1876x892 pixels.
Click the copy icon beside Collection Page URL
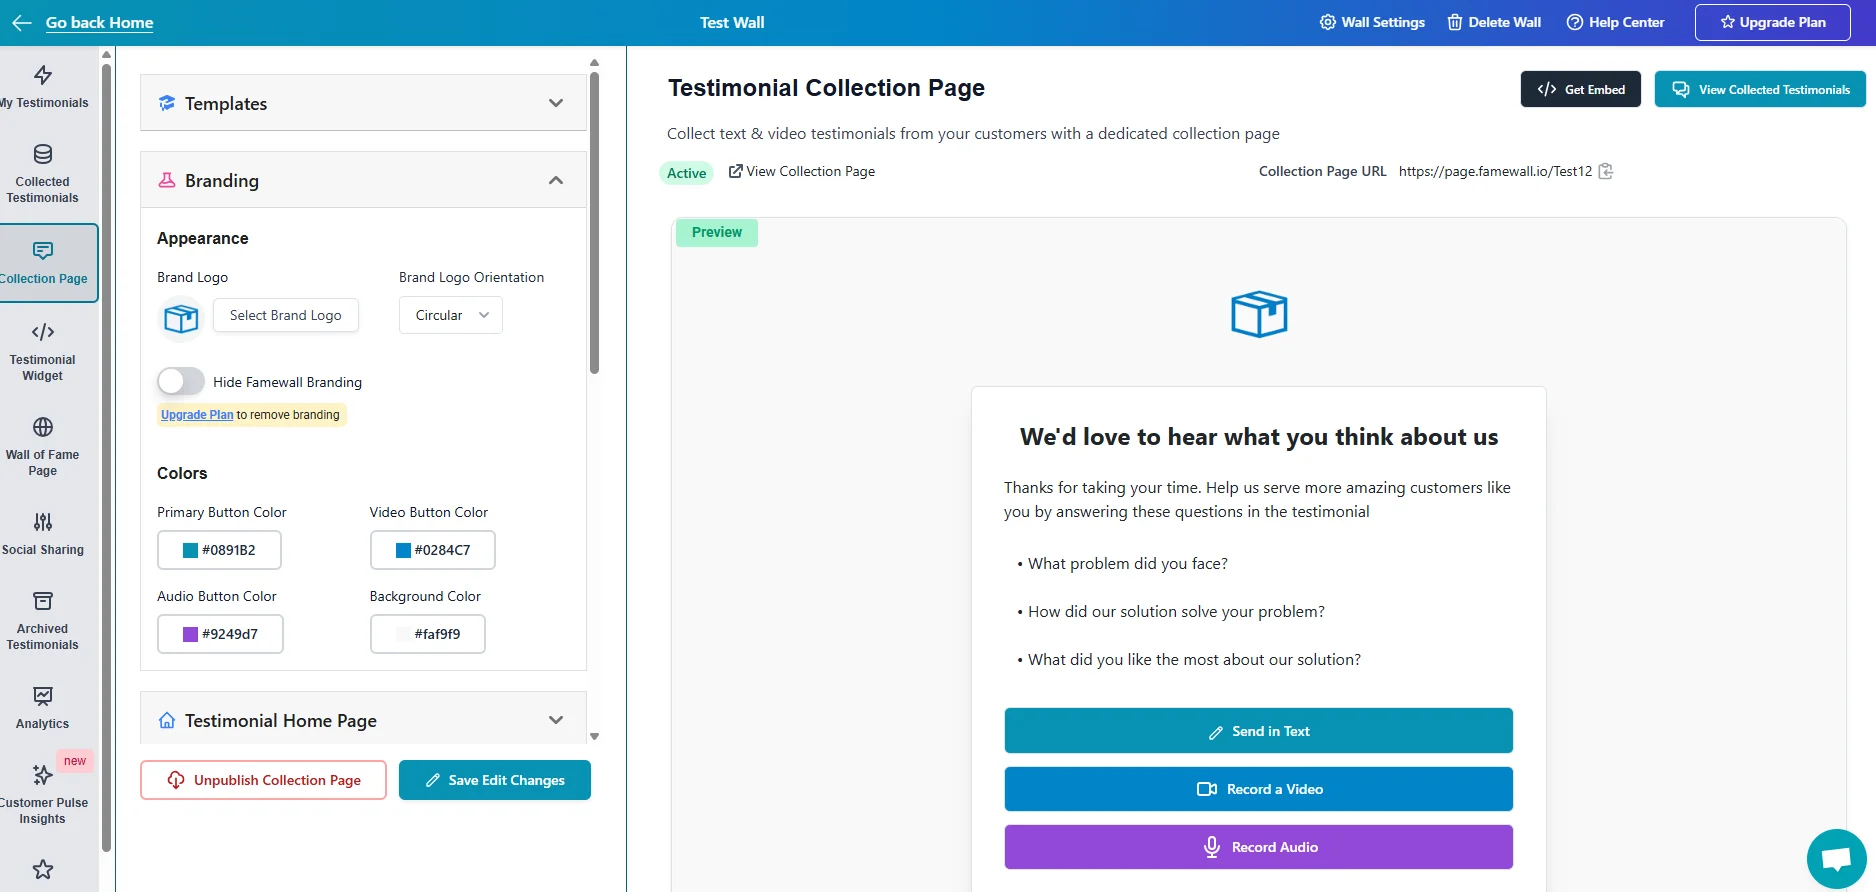pos(1606,171)
